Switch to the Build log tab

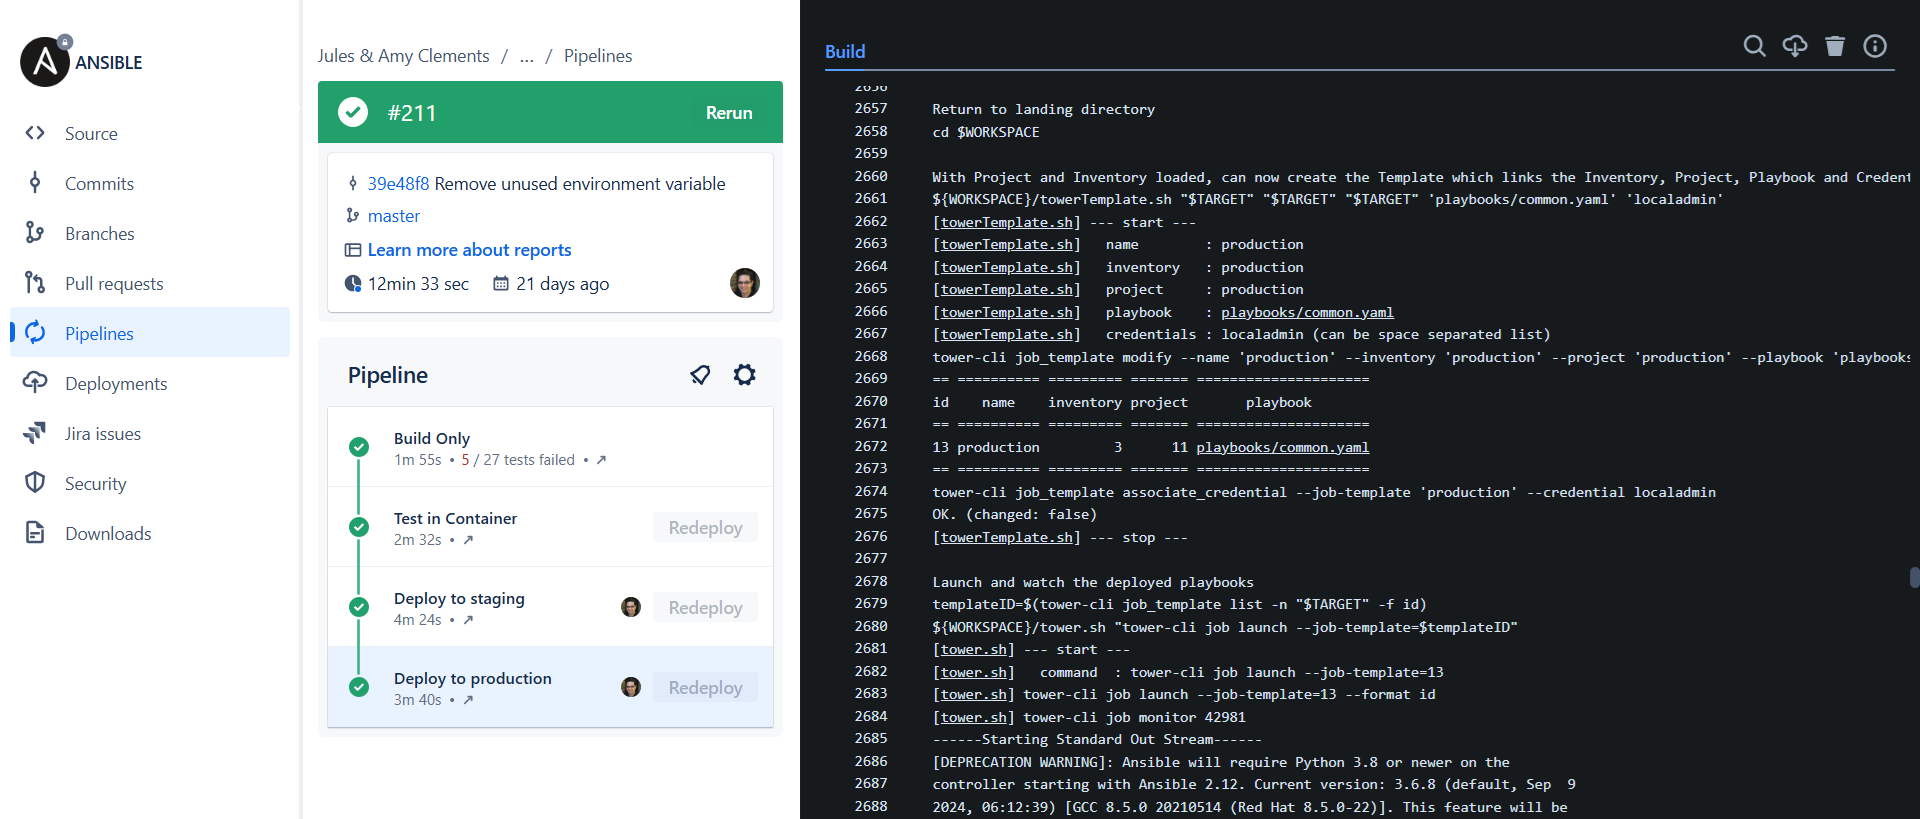click(x=845, y=52)
